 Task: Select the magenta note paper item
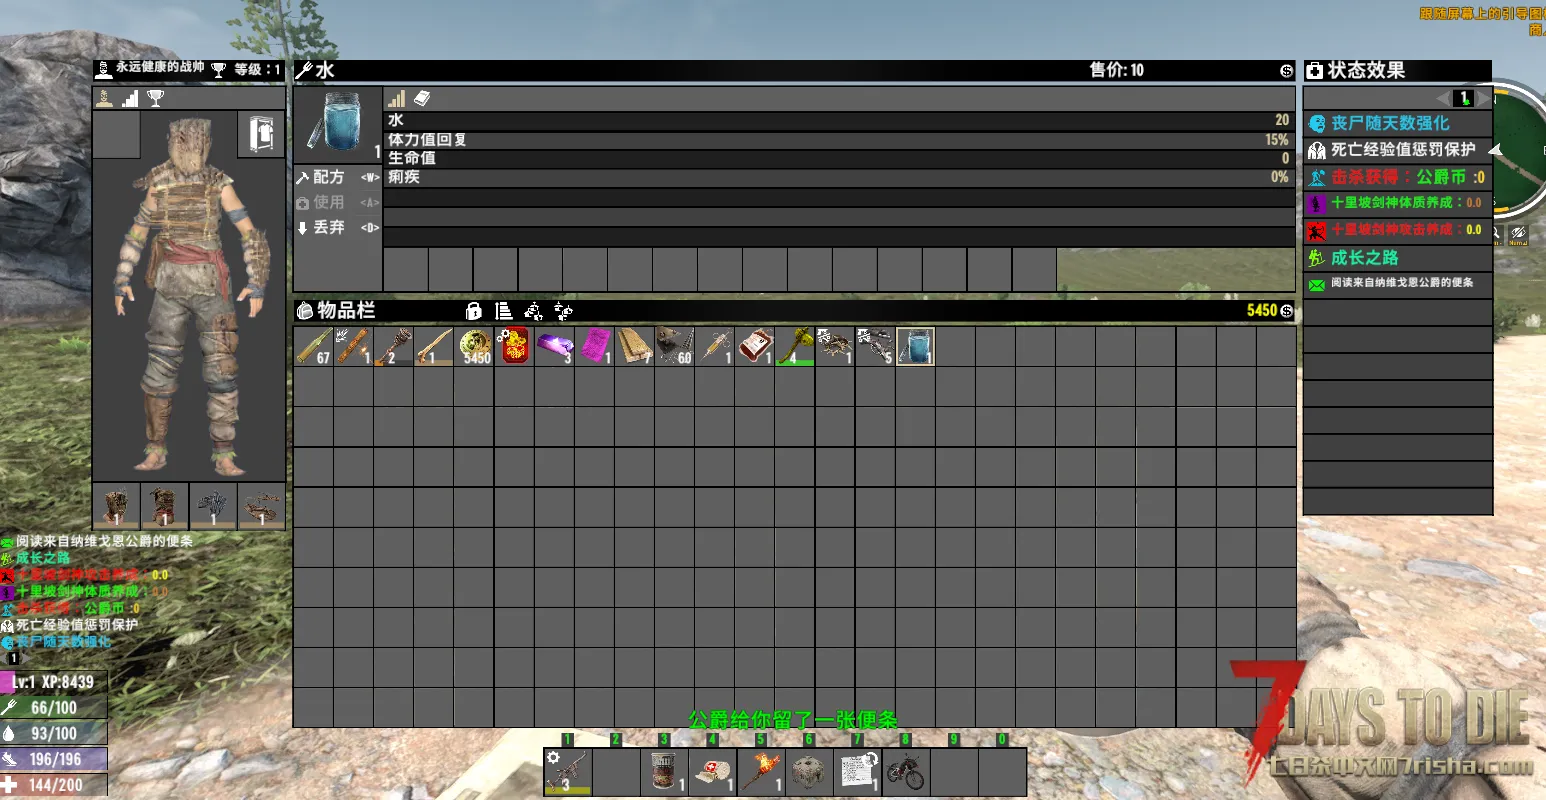click(x=594, y=347)
